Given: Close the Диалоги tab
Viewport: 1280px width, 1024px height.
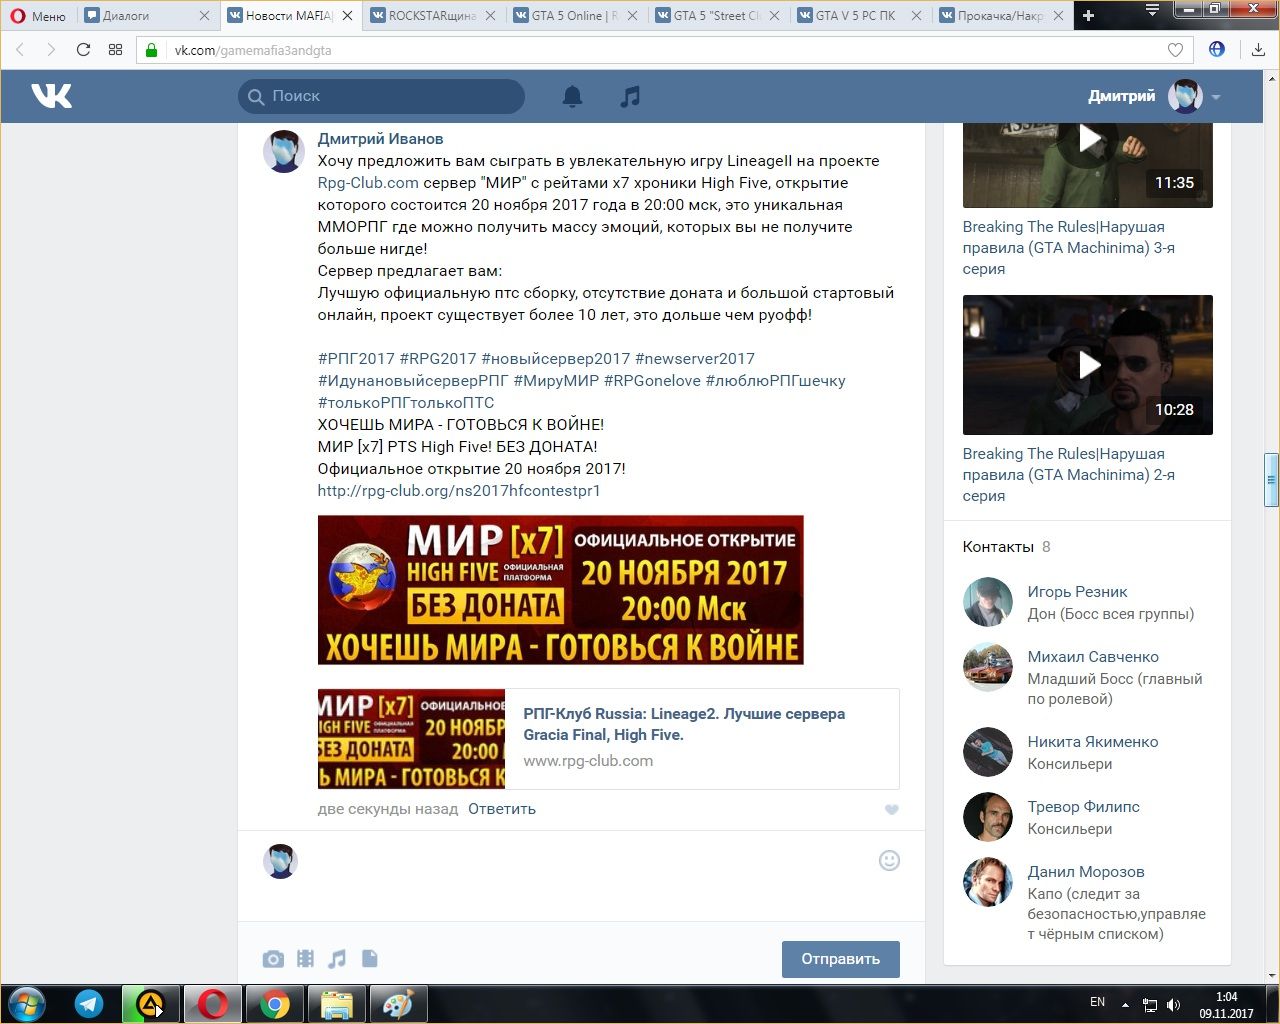Looking at the screenshot, I should tap(205, 16).
